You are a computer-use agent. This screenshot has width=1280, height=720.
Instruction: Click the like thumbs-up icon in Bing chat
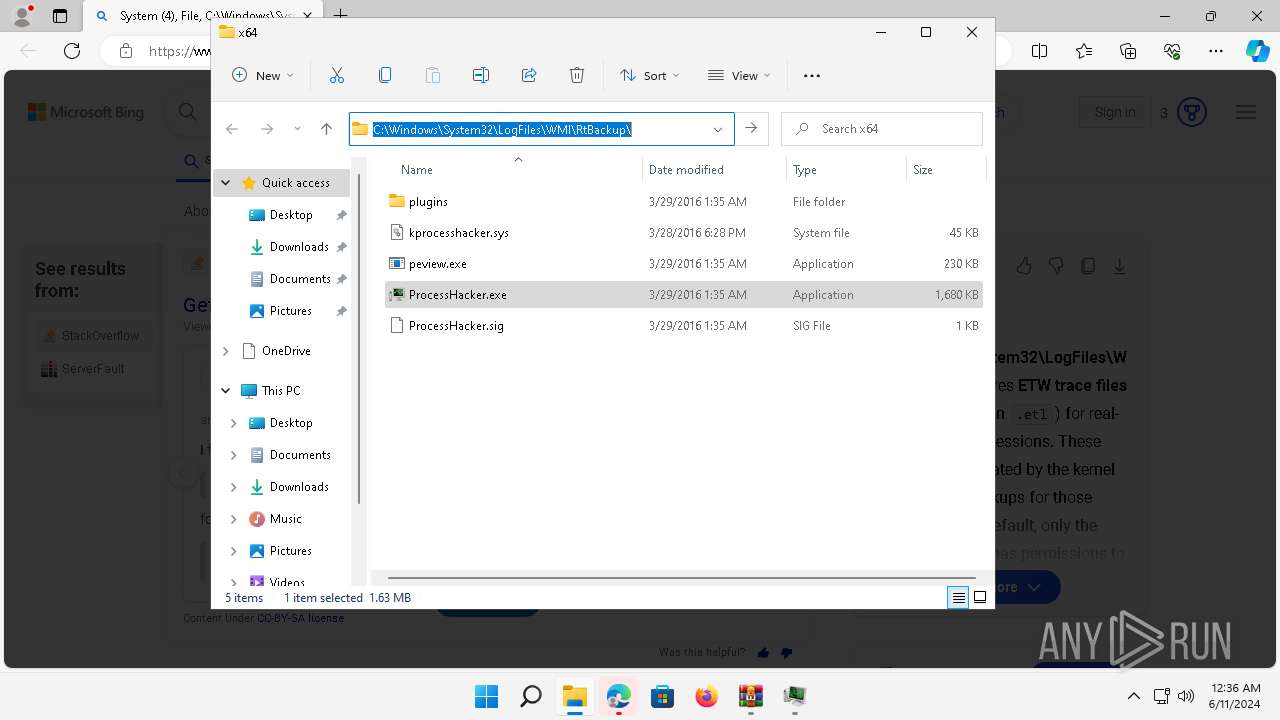pos(1024,266)
